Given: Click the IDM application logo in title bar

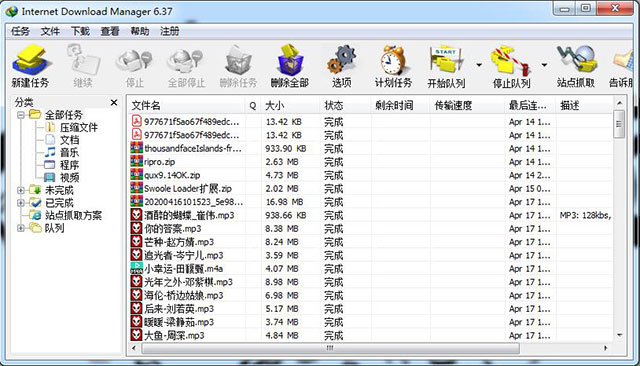Looking at the screenshot, I should [x=12, y=11].
